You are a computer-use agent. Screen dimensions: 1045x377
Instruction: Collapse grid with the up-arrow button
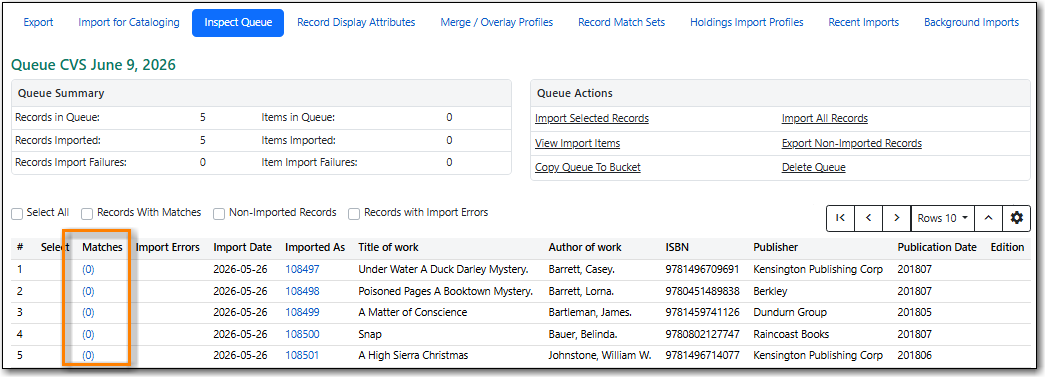pos(989,218)
